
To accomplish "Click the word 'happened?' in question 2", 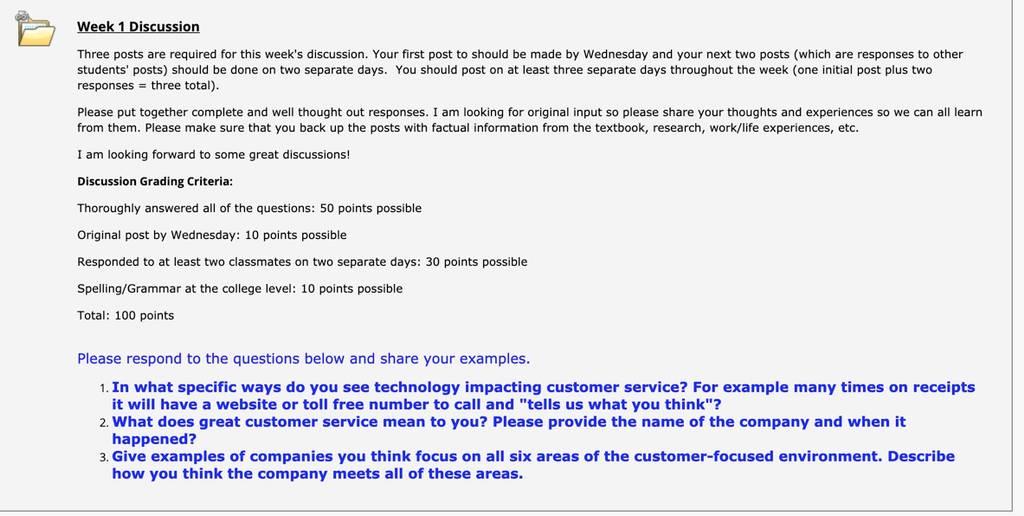I will coord(154,439).
